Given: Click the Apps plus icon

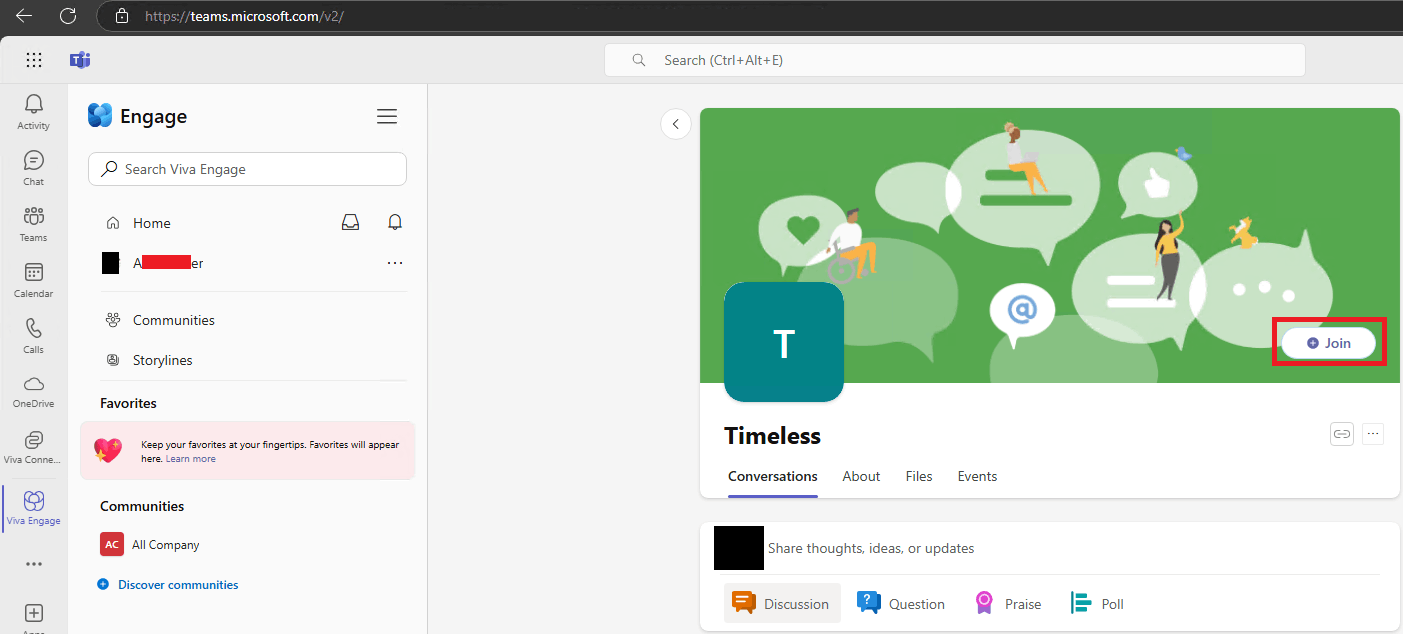Looking at the screenshot, I should click(x=34, y=613).
